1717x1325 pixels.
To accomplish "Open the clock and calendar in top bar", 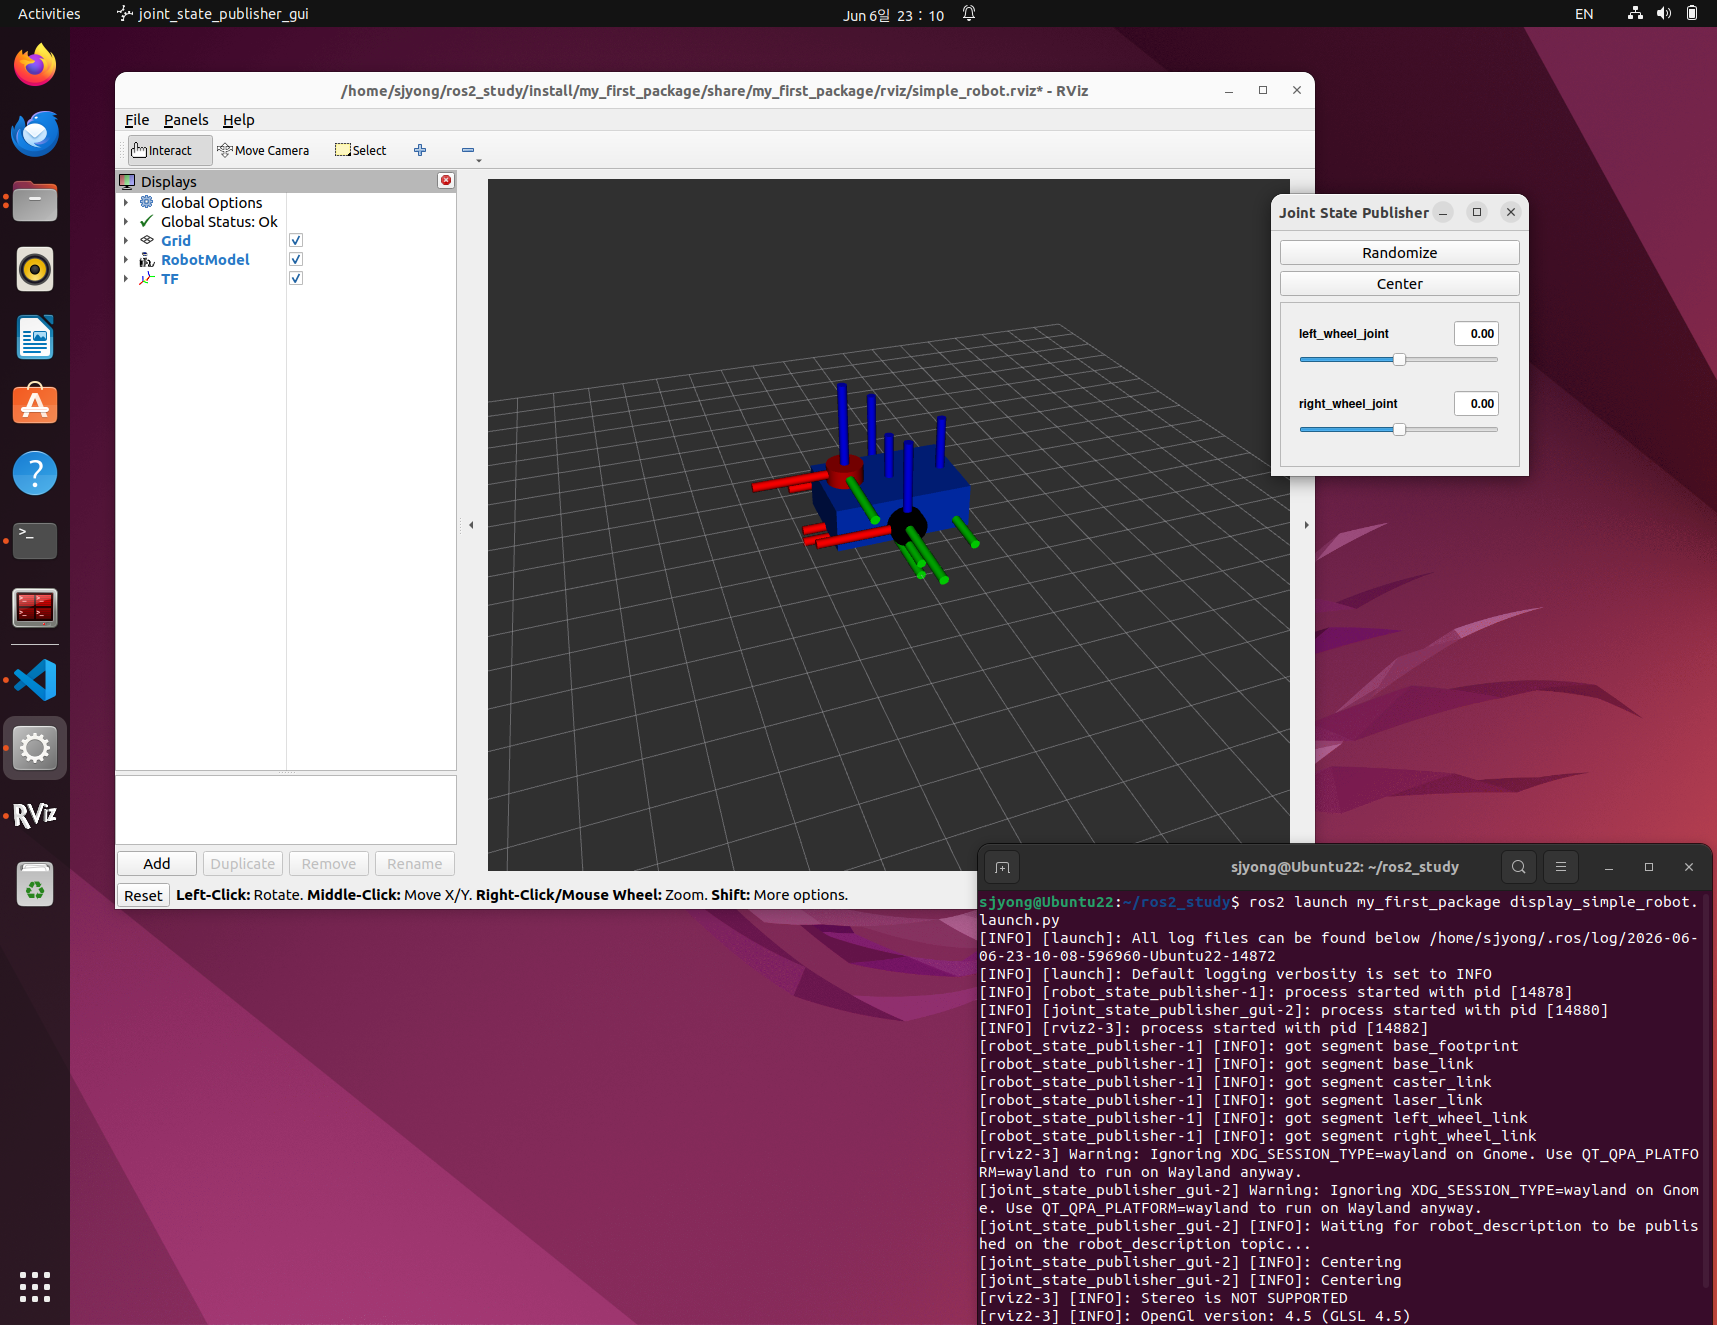I will (x=893, y=15).
